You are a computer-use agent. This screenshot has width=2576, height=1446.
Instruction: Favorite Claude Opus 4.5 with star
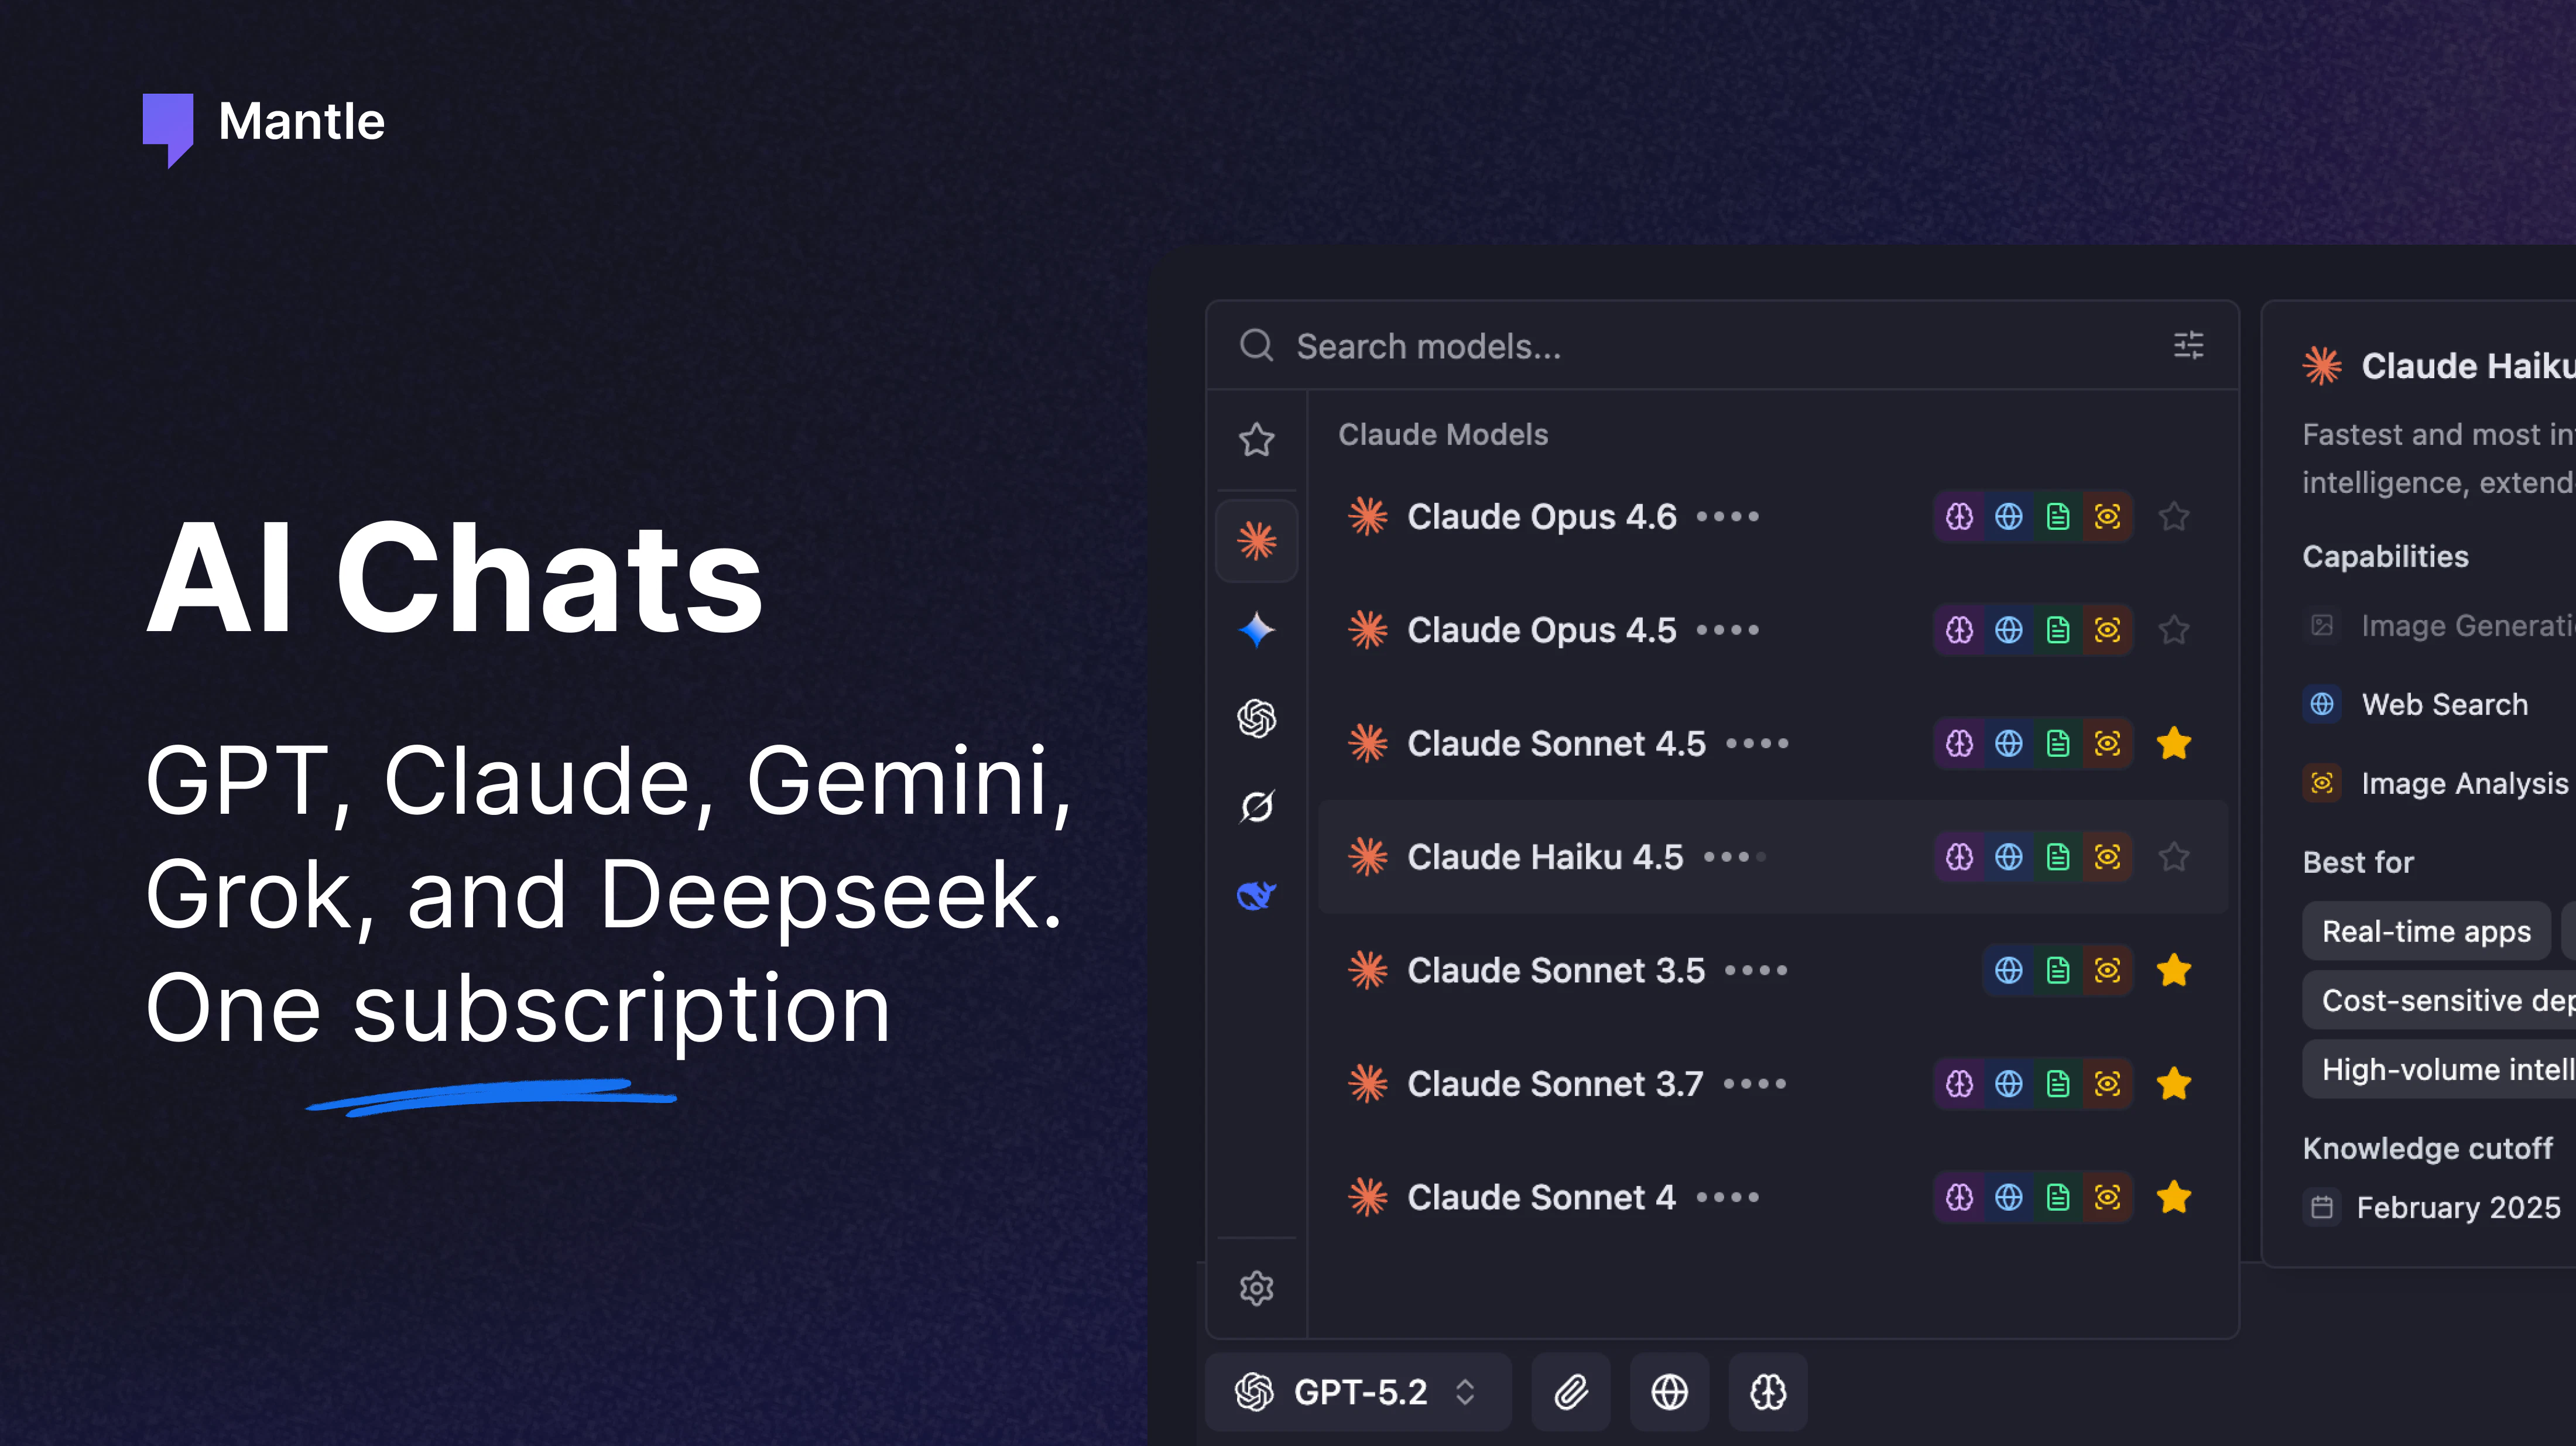pos(2174,630)
